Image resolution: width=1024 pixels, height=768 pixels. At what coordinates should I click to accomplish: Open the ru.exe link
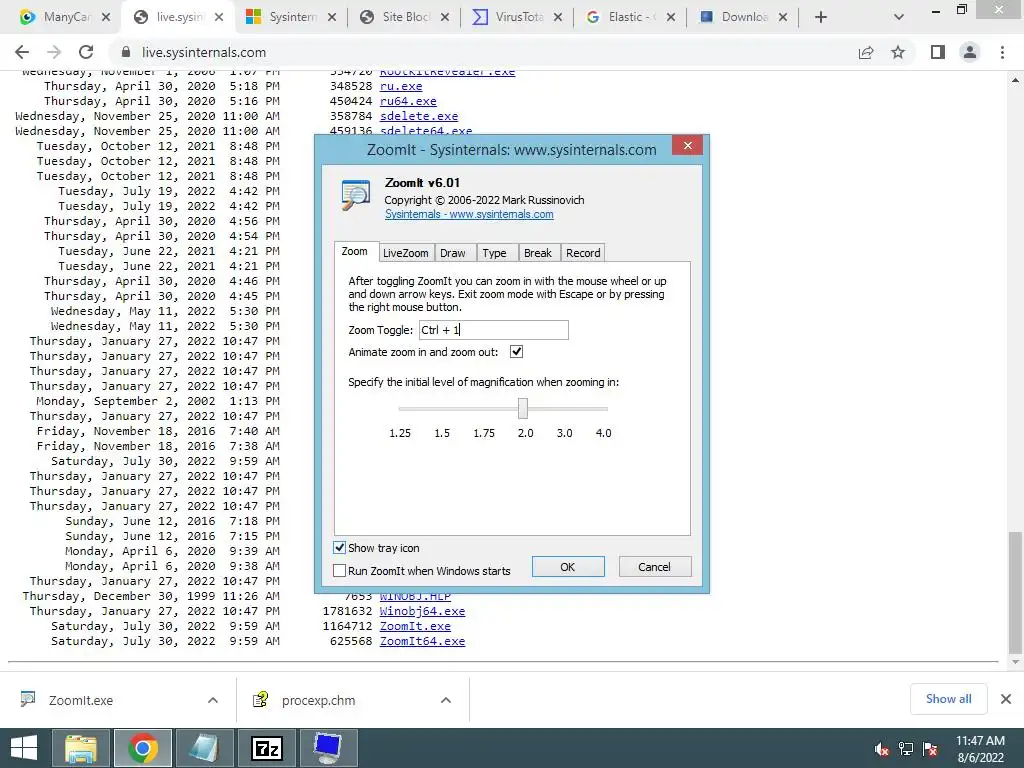(x=401, y=86)
